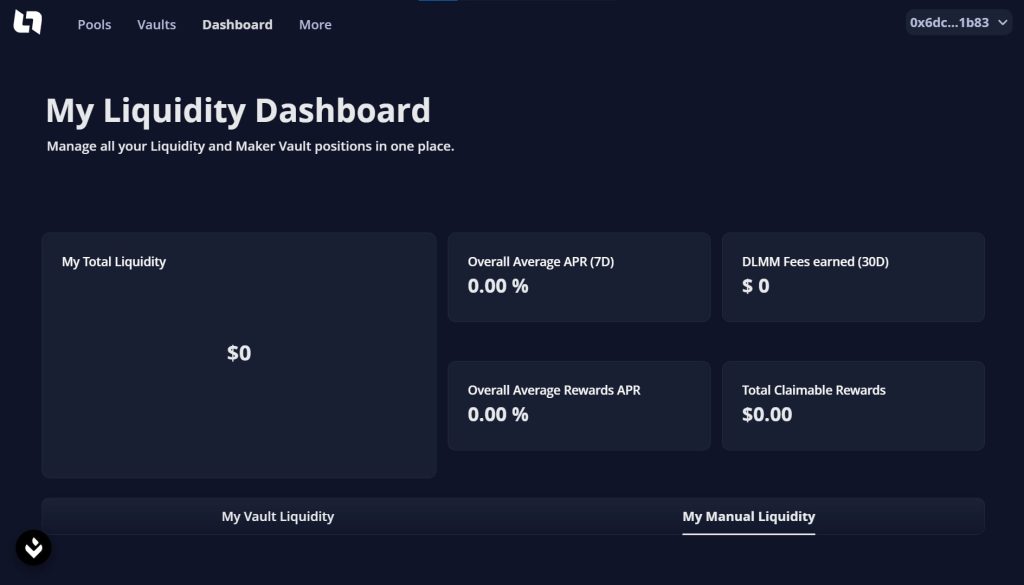Switch to the My Vault Liquidity tab

tap(277, 516)
